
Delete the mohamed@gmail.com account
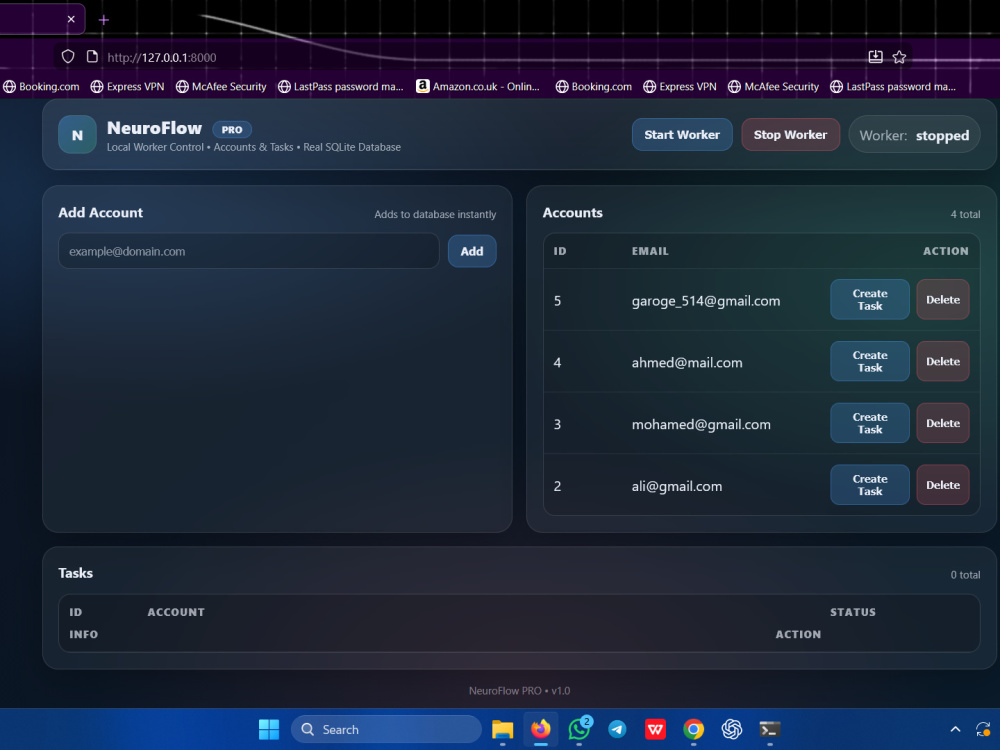click(x=943, y=423)
